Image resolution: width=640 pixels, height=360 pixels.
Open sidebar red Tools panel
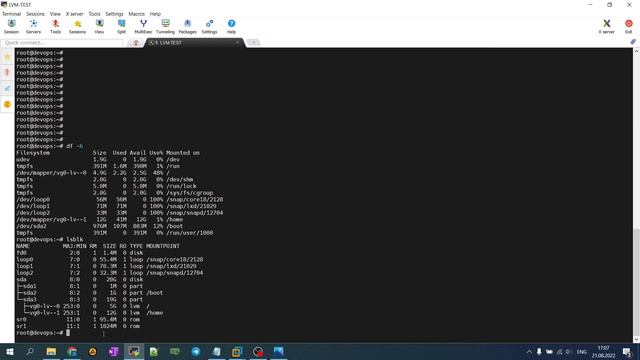pos(7,73)
